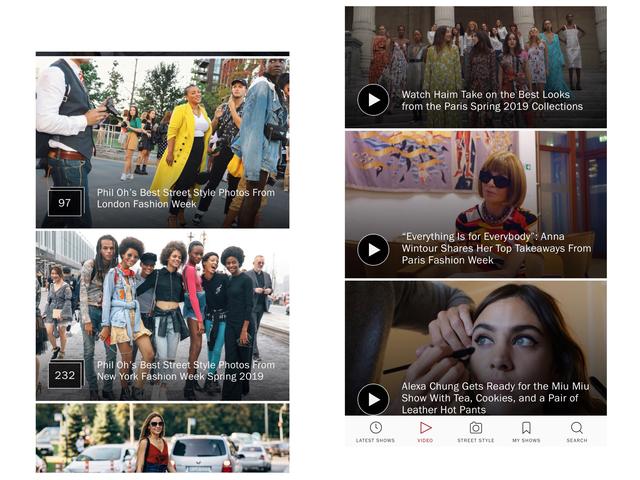Viewport: 640px width, 480px height.
Task: Tap the My Shows bookmark icon
Action: tap(526, 428)
